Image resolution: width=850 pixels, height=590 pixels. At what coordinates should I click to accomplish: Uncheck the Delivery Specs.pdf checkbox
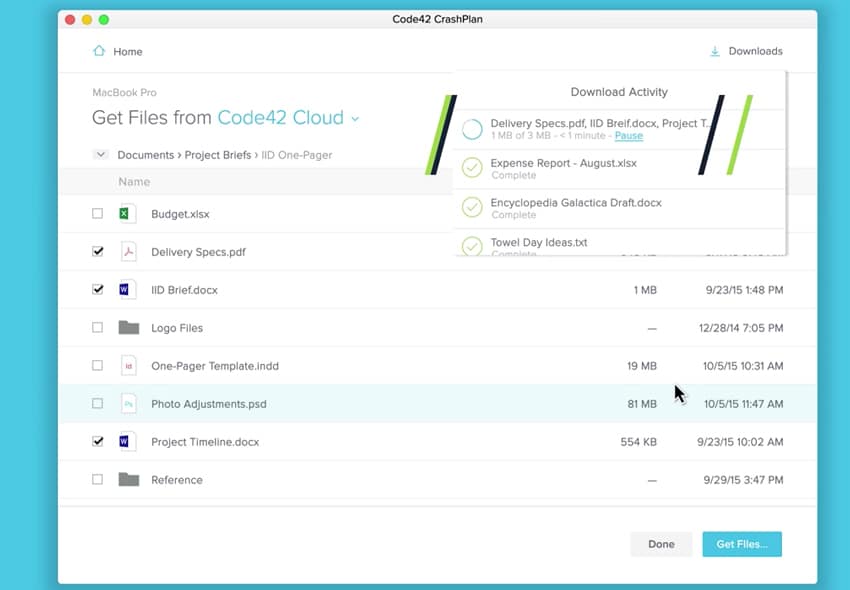[98, 251]
